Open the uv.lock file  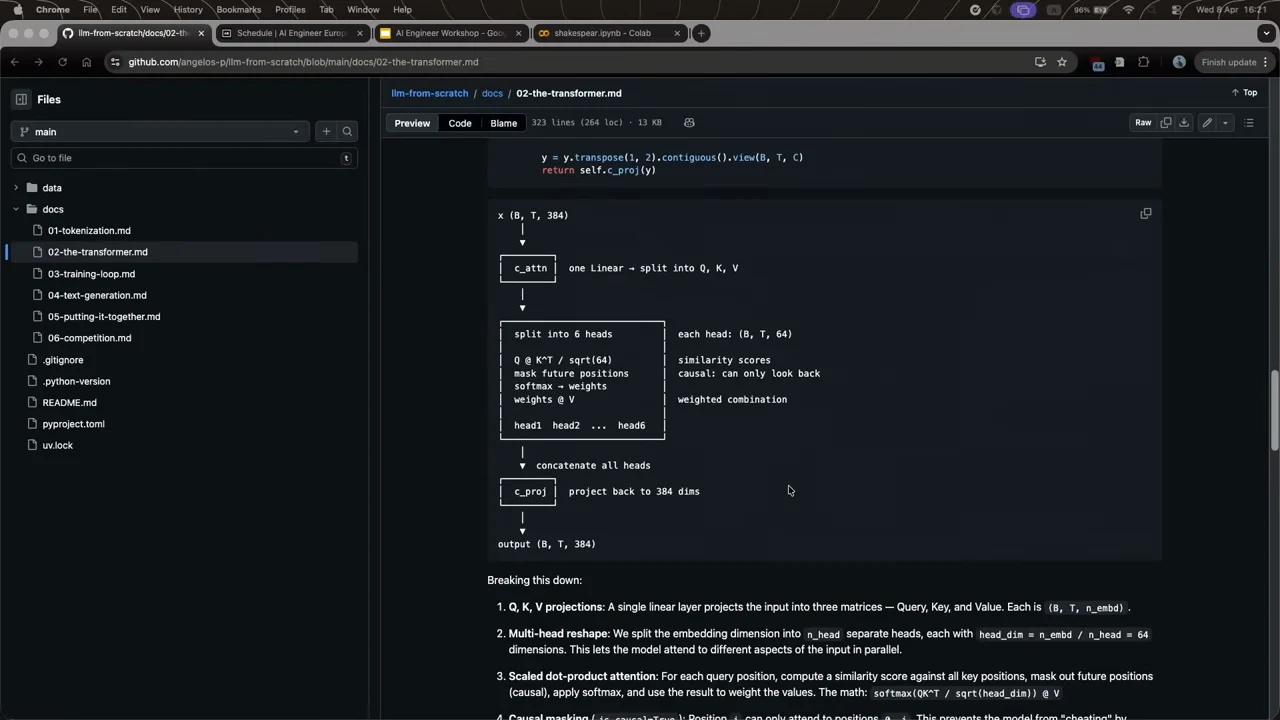57,445
